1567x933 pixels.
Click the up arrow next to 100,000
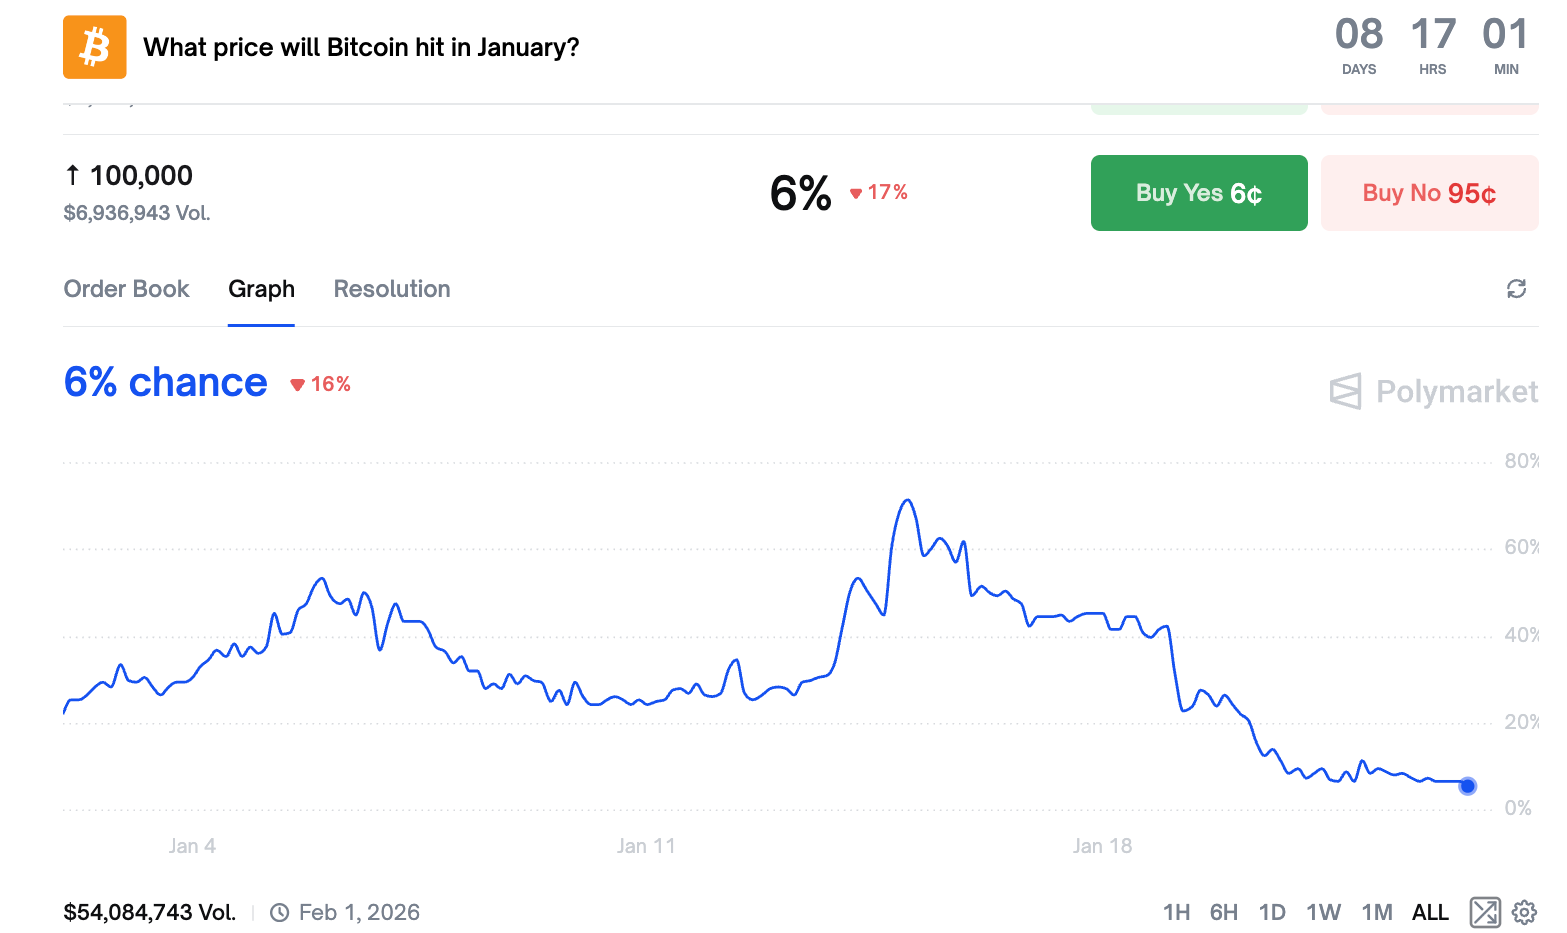pyautogui.click(x=74, y=175)
